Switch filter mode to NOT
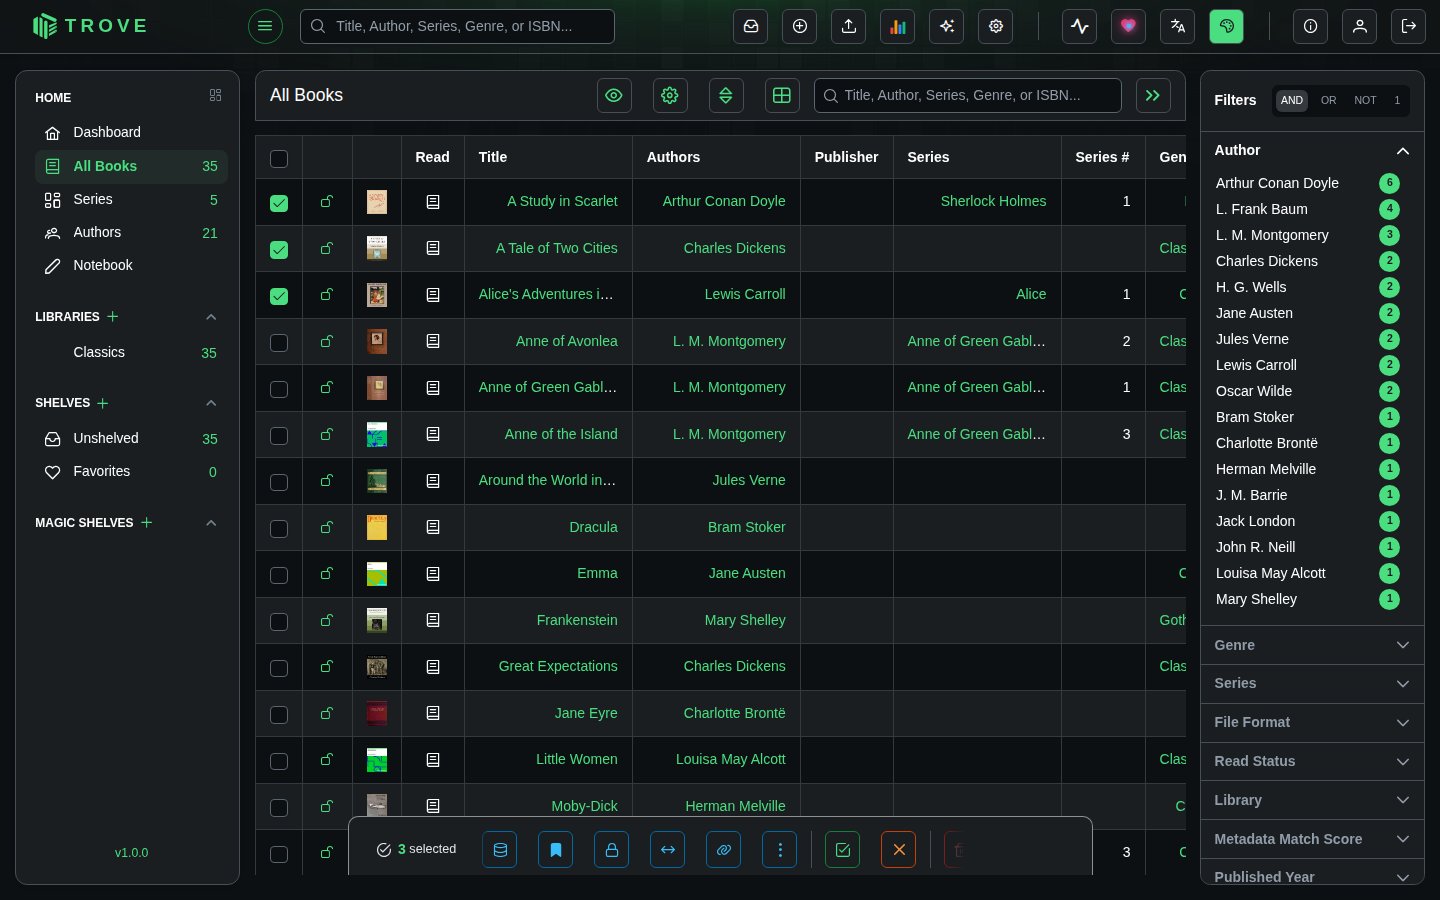This screenshot has height=900, width=1440. (x=1365, y=100)
